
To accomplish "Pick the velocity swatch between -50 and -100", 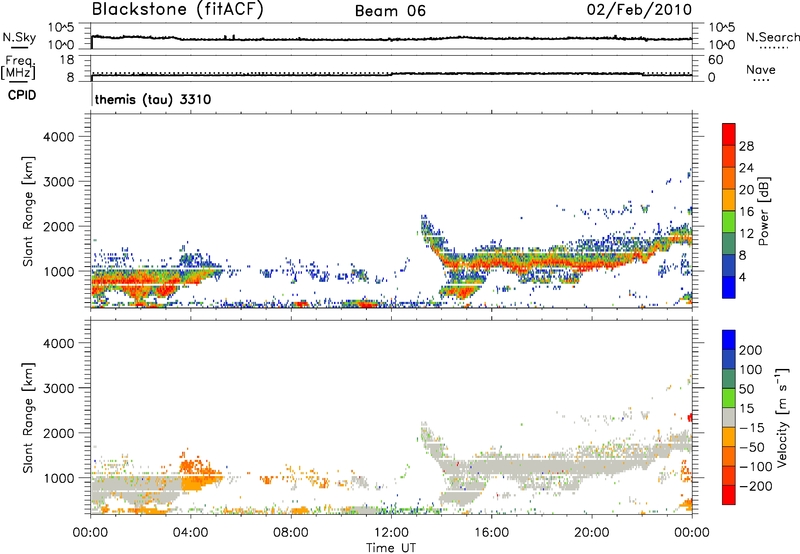I will (x=729, y=456).
